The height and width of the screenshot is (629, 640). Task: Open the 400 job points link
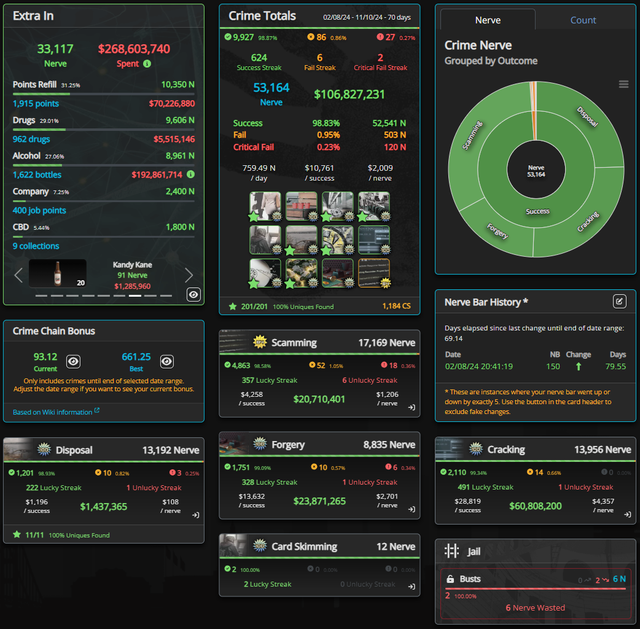(x=39, y=210)
